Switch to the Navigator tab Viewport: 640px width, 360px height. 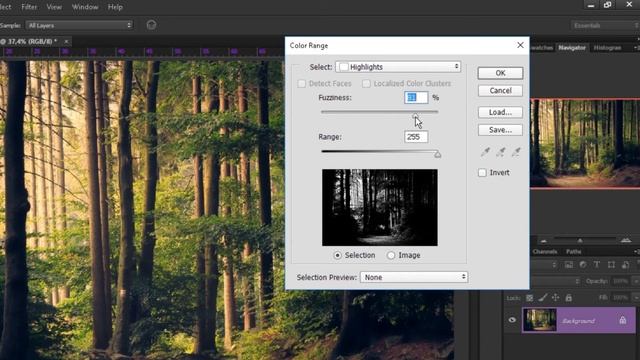click(x=572, y=48)
